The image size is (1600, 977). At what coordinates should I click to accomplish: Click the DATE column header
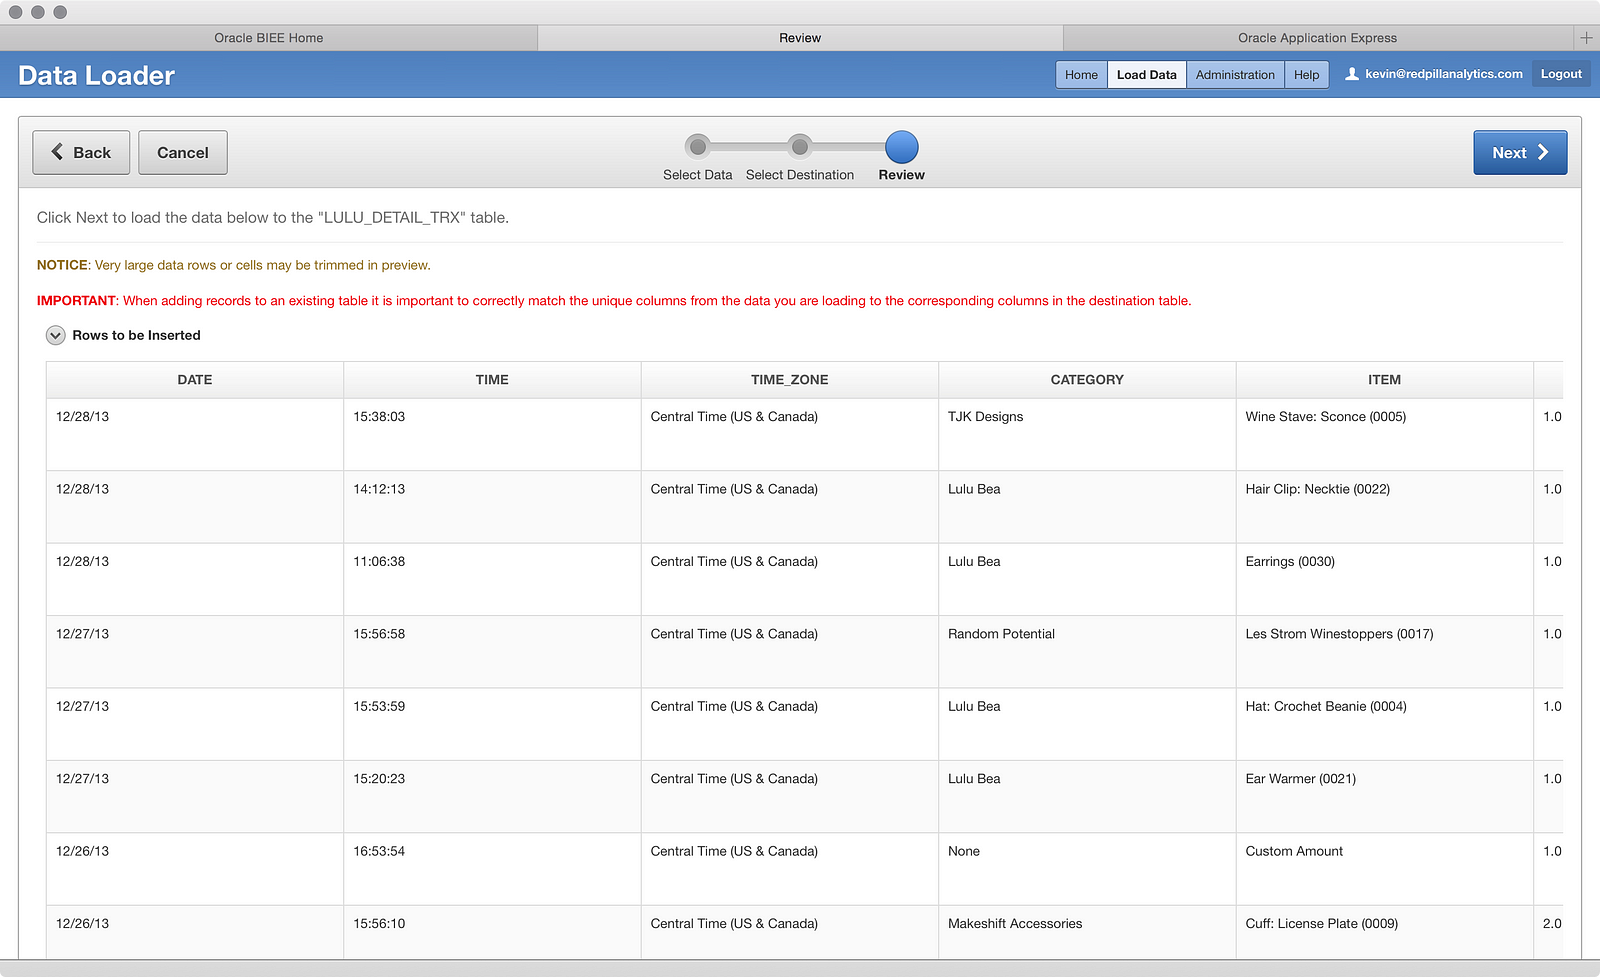click(x=195, y=380)
